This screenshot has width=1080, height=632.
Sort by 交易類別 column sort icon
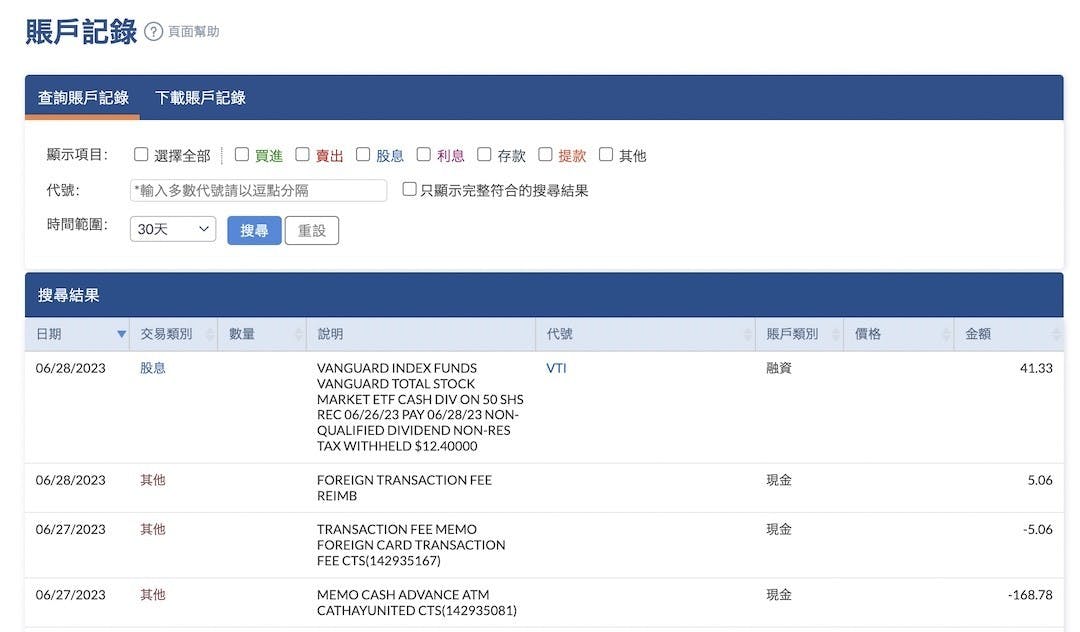(210, 335)
